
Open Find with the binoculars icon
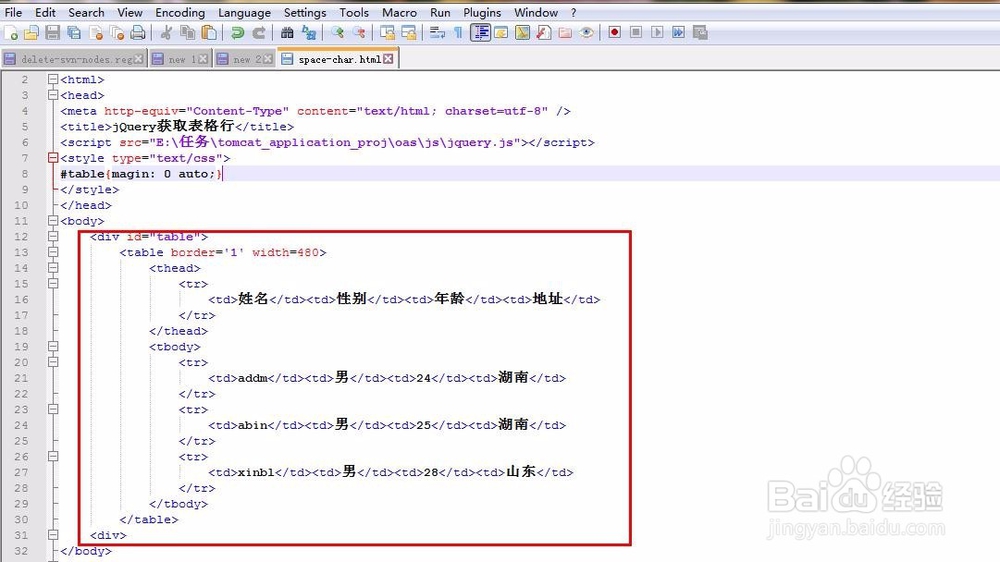287,33
